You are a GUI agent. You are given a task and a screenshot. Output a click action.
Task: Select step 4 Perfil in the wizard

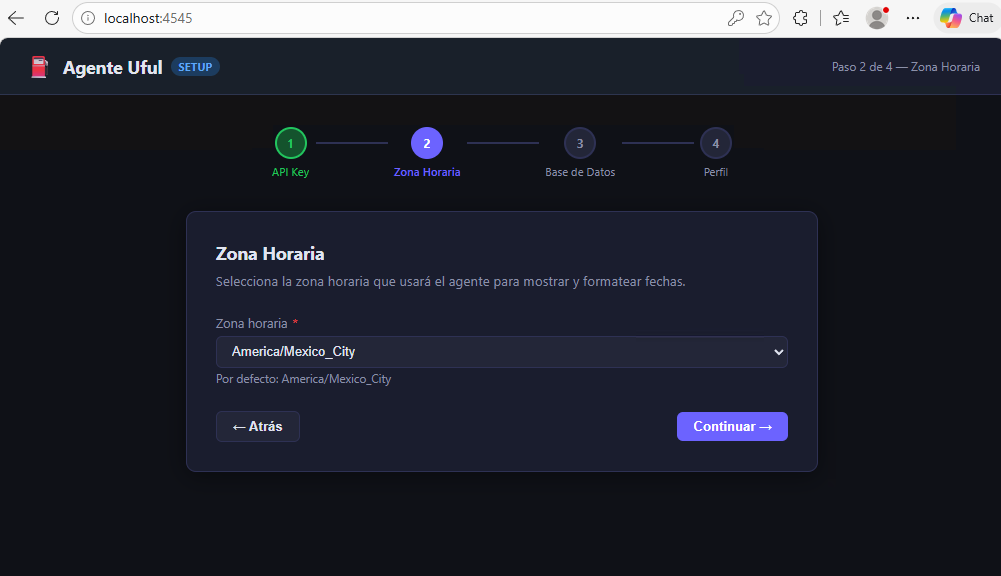coord(716,143)
